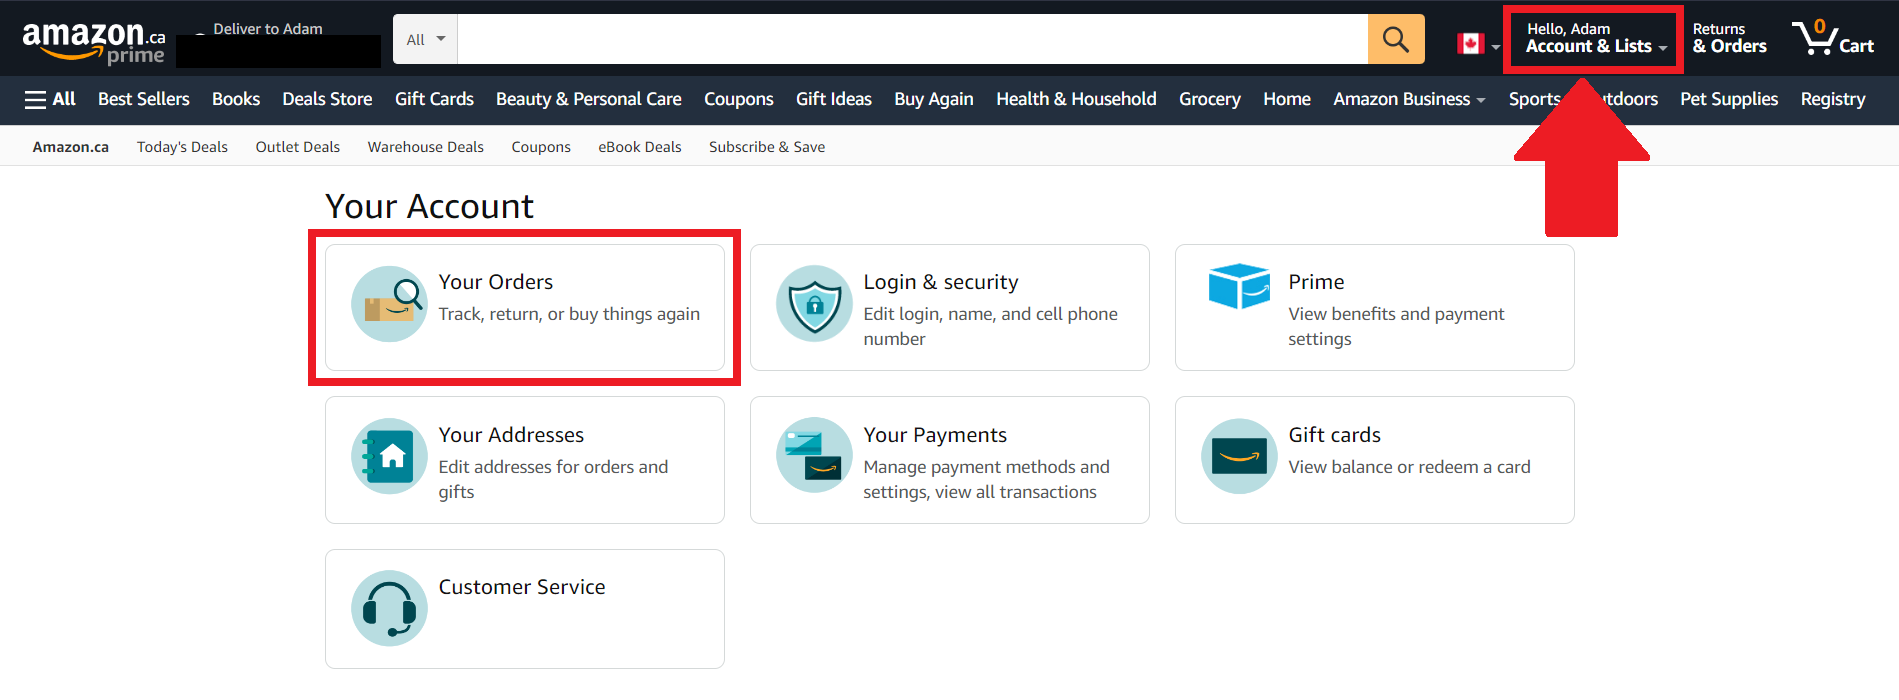The width and height of the screenshot is (1899, 700).
Task: Open the shopping cart icon
Action: pos(1832,38)
